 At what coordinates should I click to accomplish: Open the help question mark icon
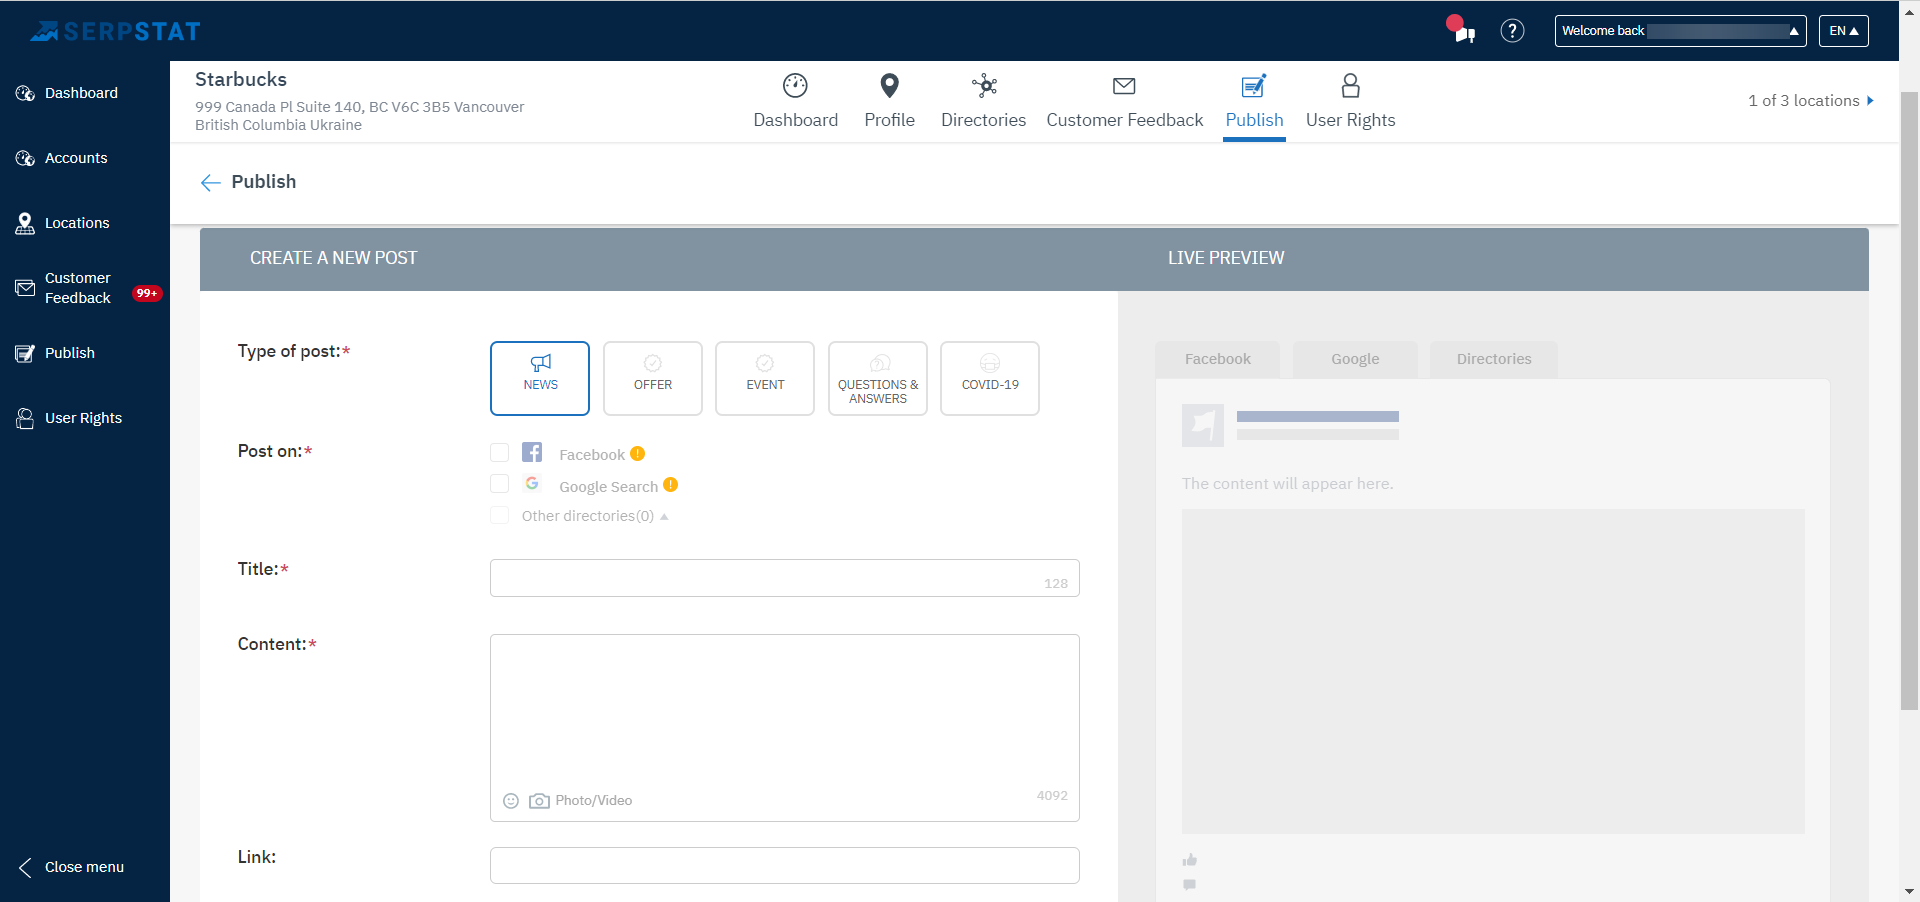(1512, 31)
